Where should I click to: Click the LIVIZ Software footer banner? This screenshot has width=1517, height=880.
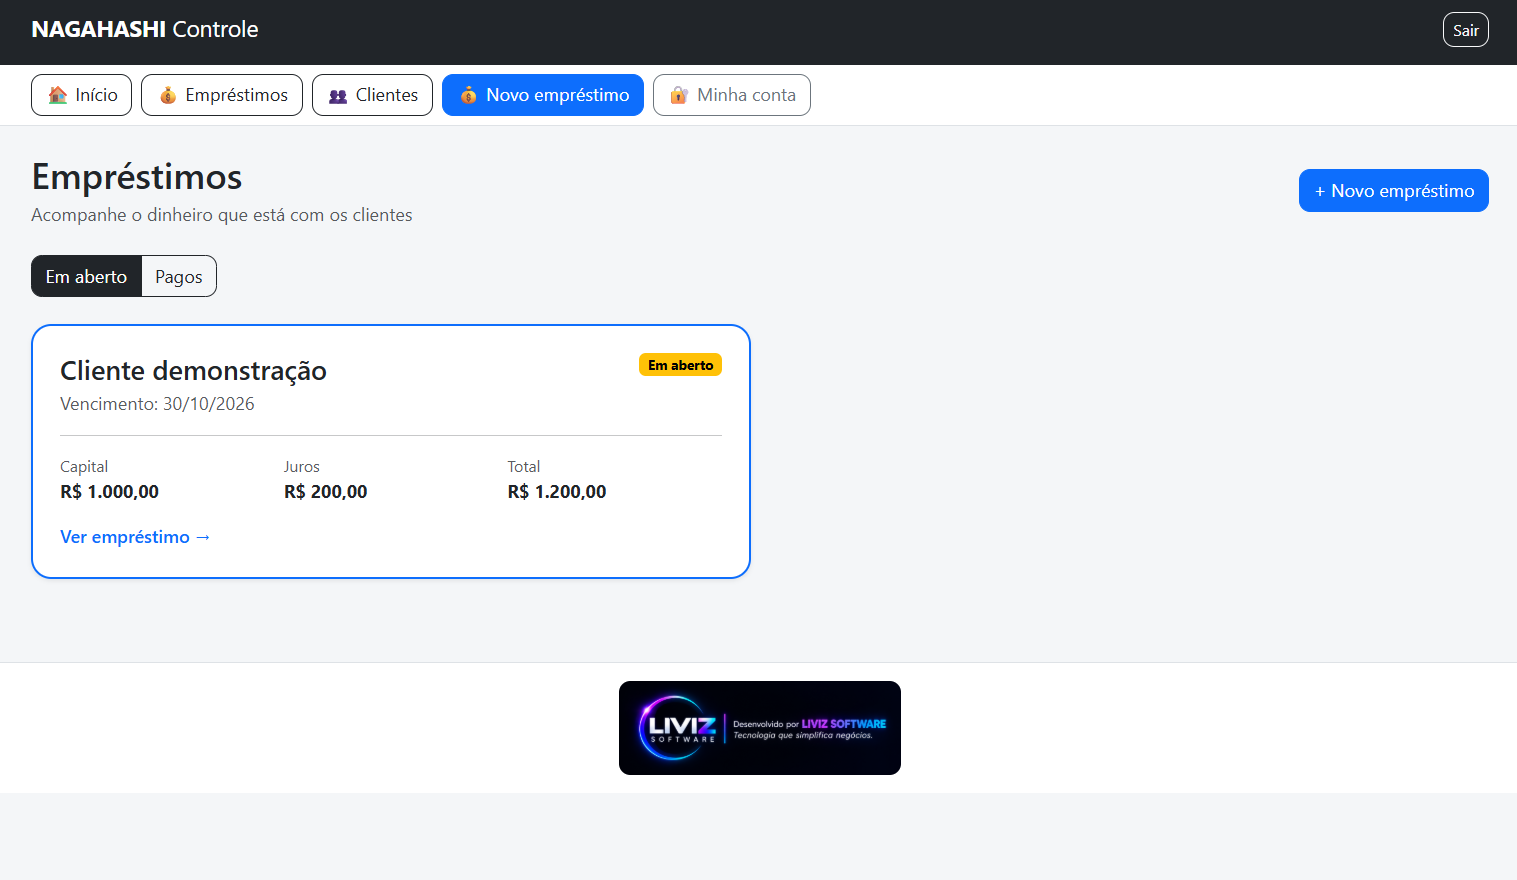pyautogui.click(x=760, y=728)
